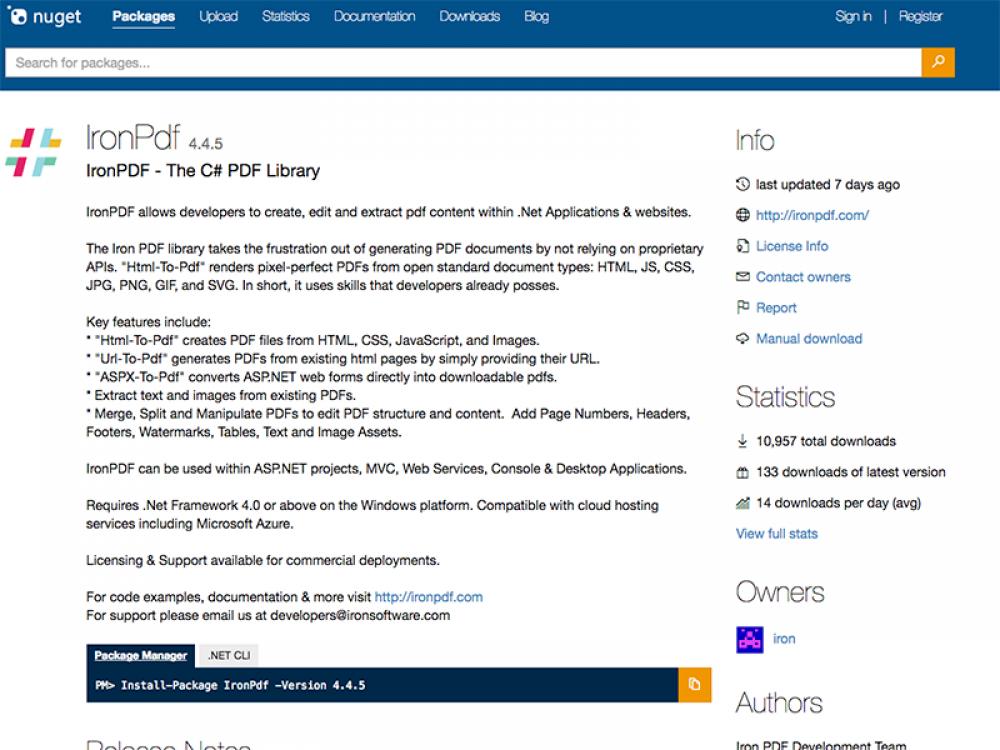The height and width of the screenshot is (750, 1000).
Task: Open the Packages section in navigation
Action: pyautogui.click(x=144, y=16)
